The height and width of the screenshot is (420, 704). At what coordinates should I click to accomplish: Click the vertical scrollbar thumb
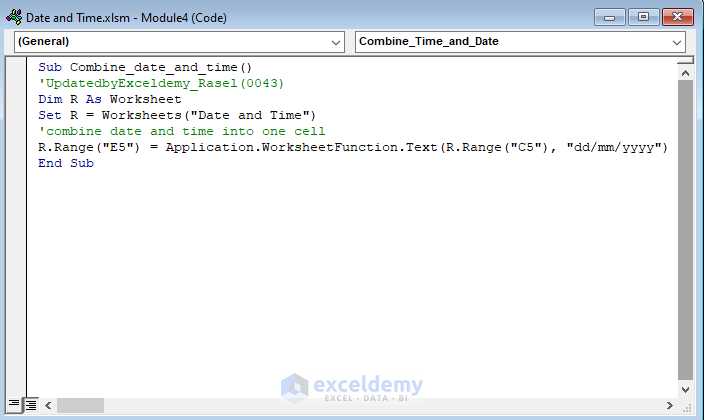click(685, 230)
